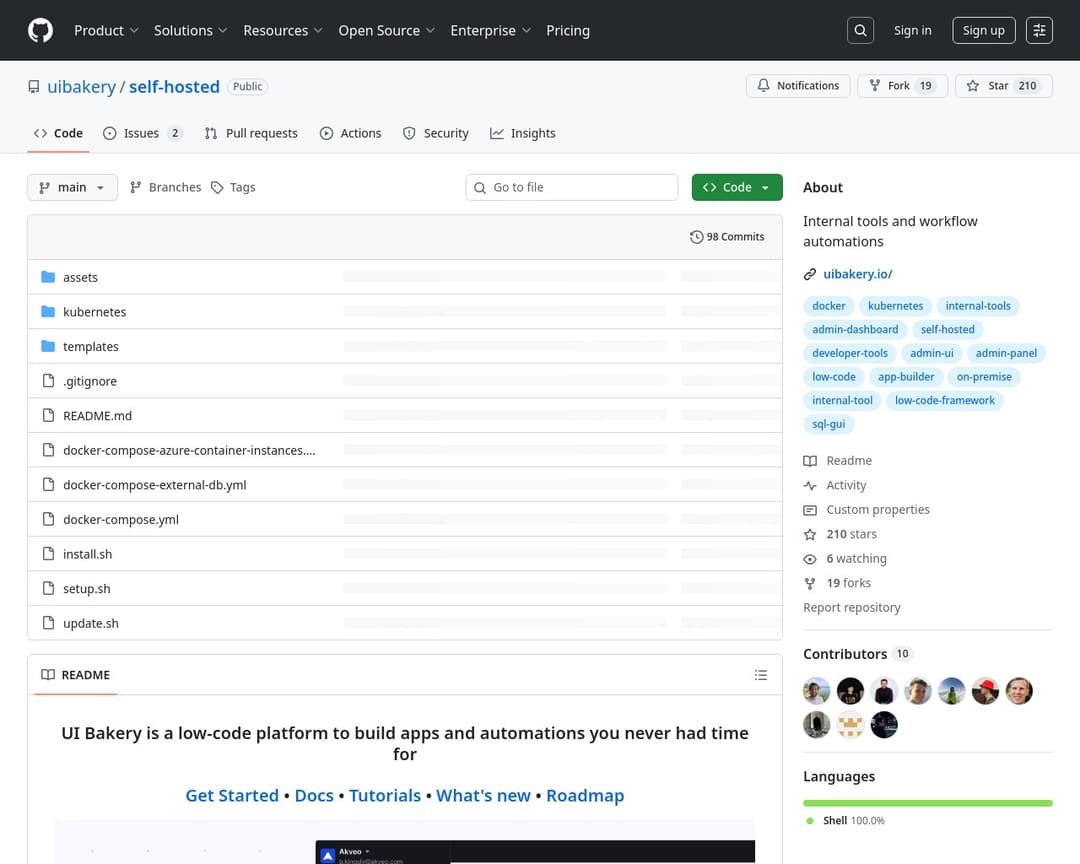Viewport: 1080px width, 864px height.
Task: Click the 98 Commits history icon
Action: coord(697,237)
